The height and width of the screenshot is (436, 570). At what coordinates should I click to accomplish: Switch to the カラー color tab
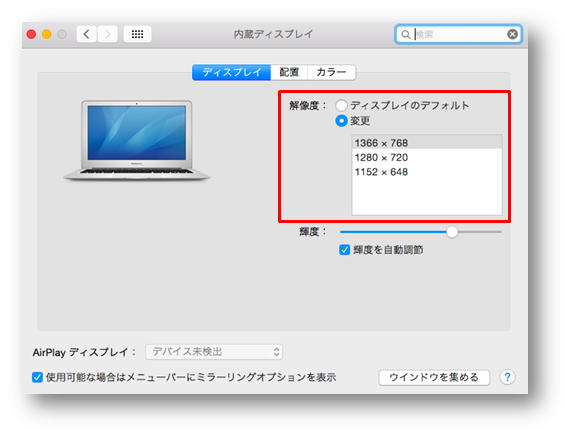[x=331, y=72]
